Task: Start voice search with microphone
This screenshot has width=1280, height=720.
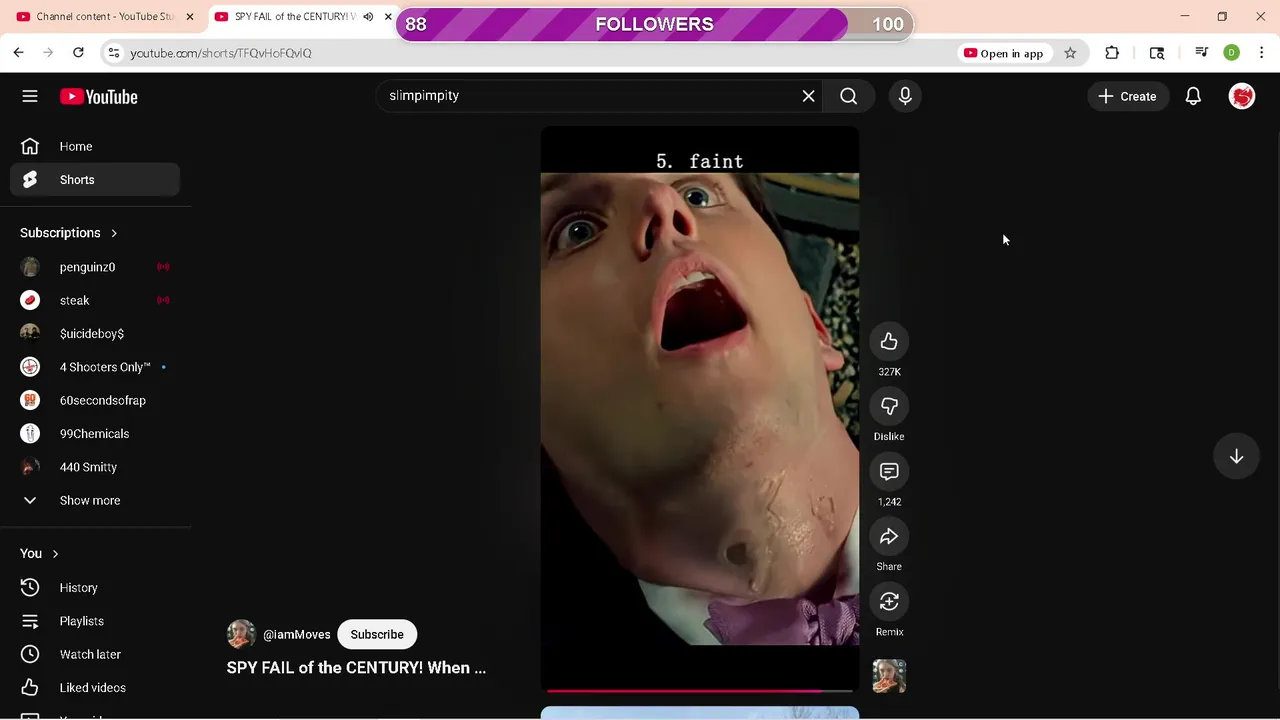Action: pyautogui.click(x=905, y=96)
